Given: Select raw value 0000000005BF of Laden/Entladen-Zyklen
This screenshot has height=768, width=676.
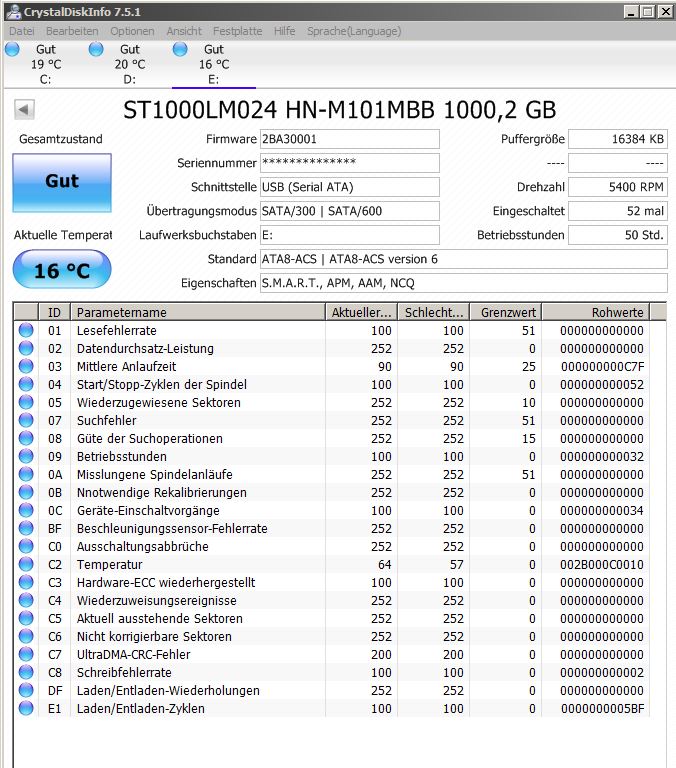Looking at the screenshot, I should 603,709.
